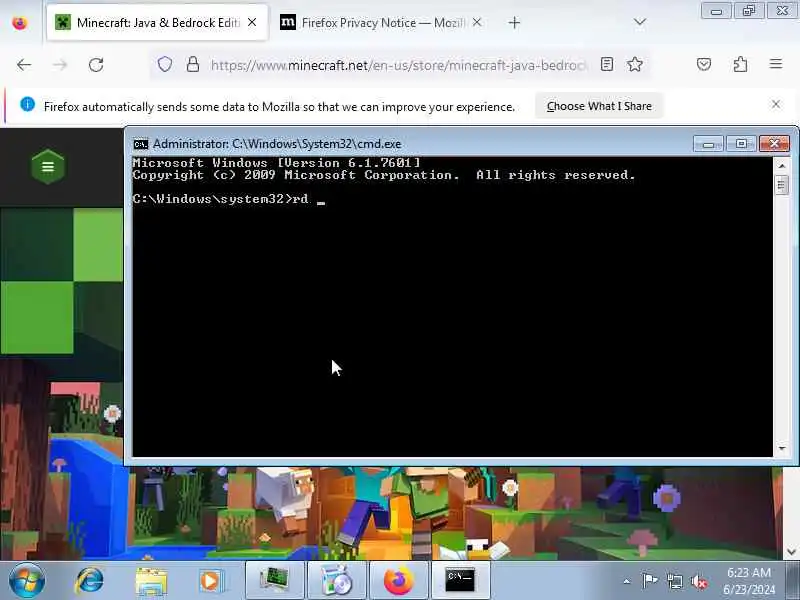Minimize the cmd.exe window
The width and height of the screenshot is (800, 600).
tap(708, 144)
